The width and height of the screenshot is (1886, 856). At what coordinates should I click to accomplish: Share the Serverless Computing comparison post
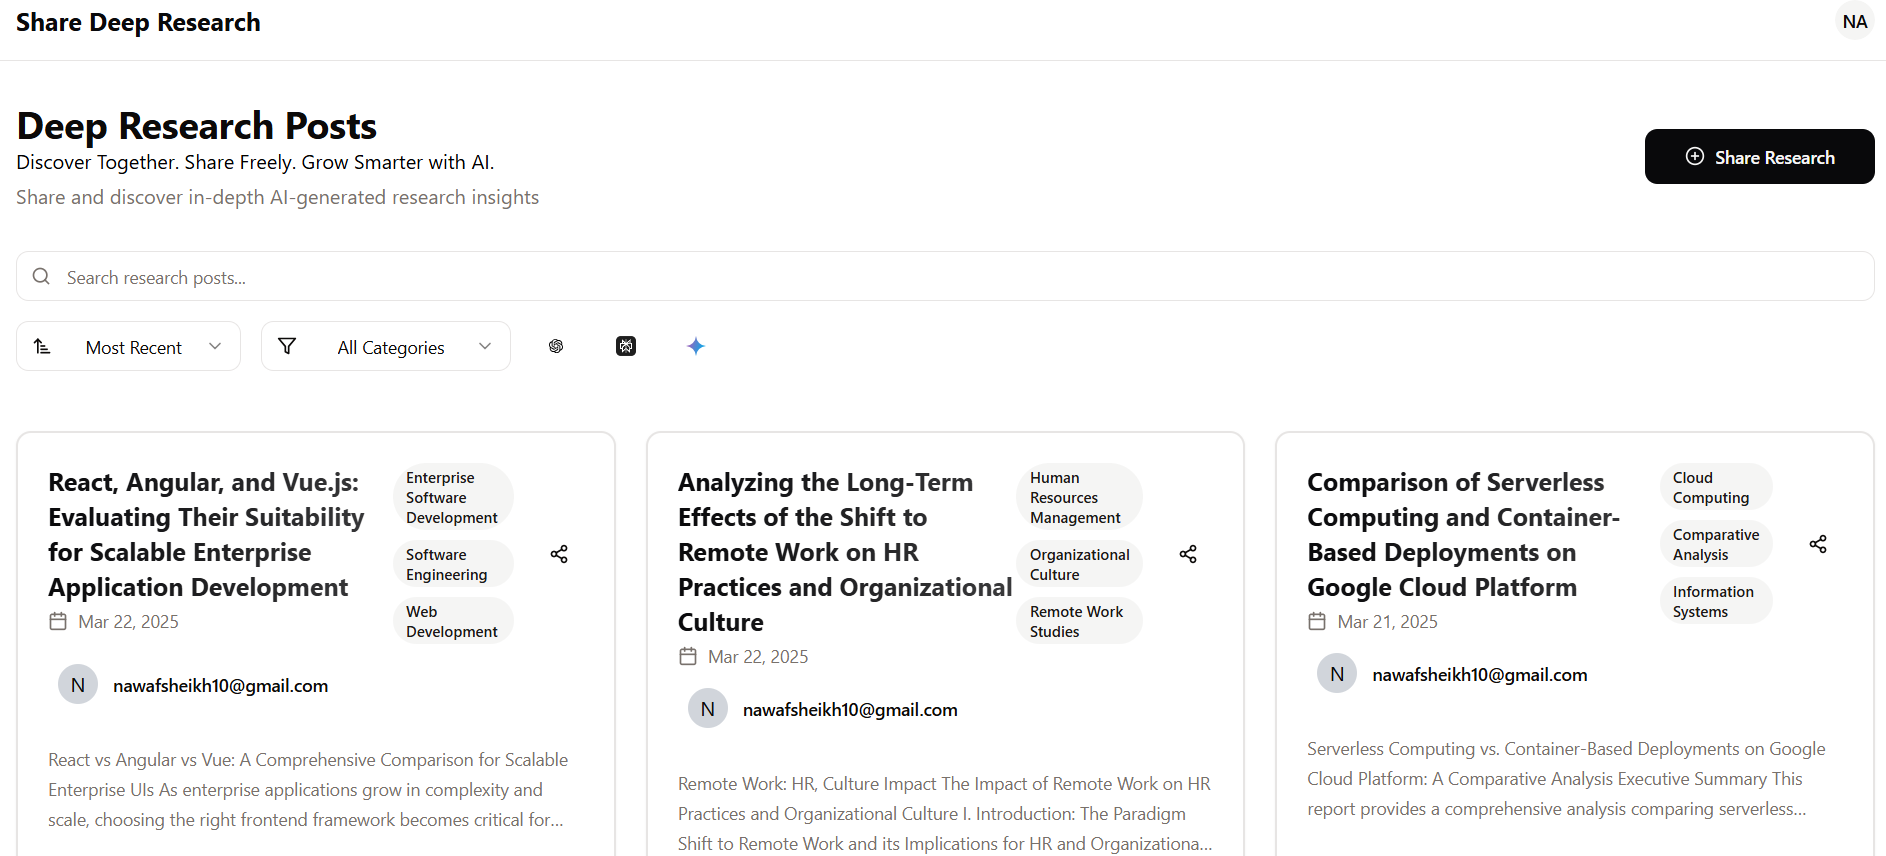[1818, 544]
